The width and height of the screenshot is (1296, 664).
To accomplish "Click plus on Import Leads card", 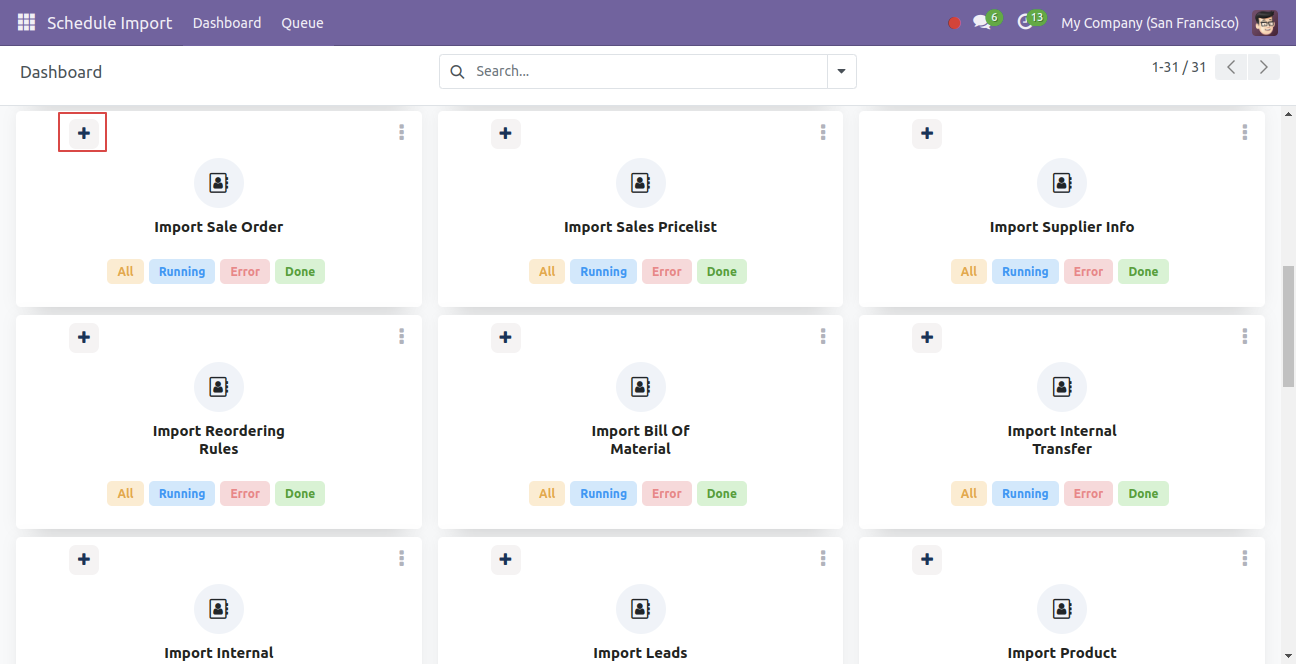I will [506, 559].
